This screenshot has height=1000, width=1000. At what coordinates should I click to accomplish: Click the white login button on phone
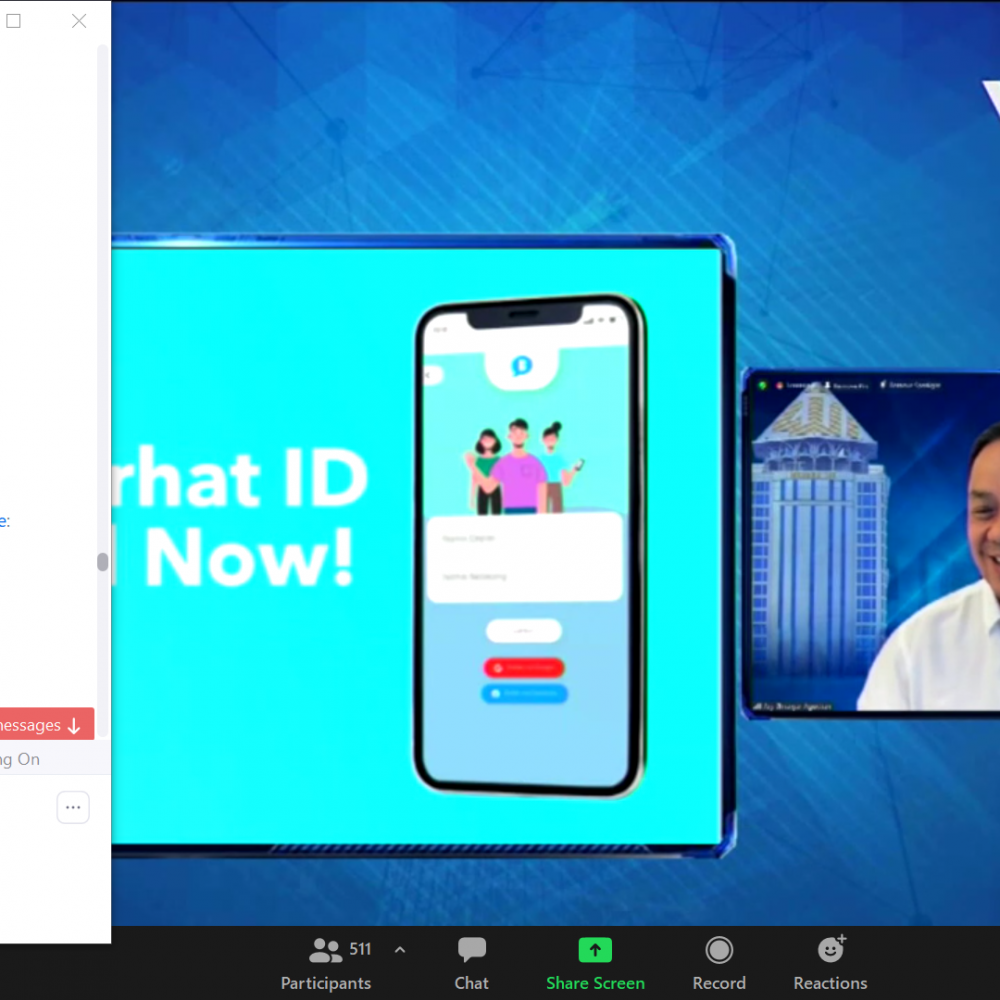(523, 631)
